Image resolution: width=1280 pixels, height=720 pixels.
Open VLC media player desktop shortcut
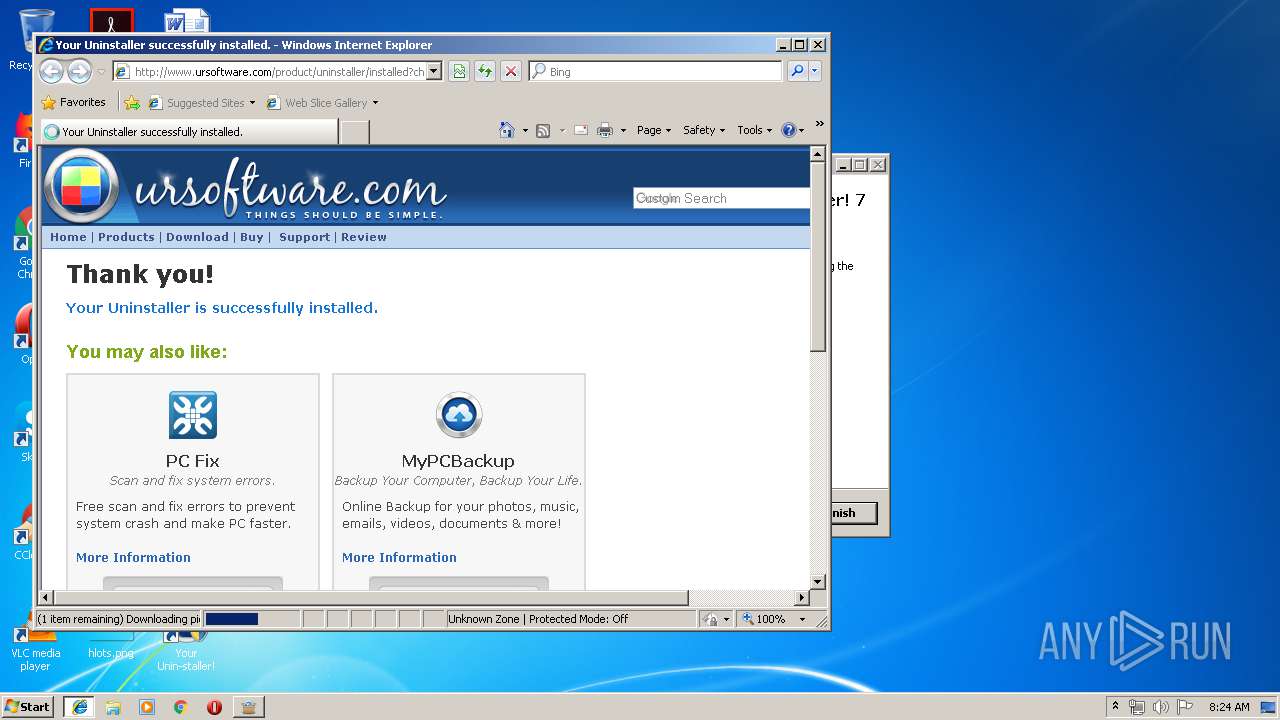(35, 648)
